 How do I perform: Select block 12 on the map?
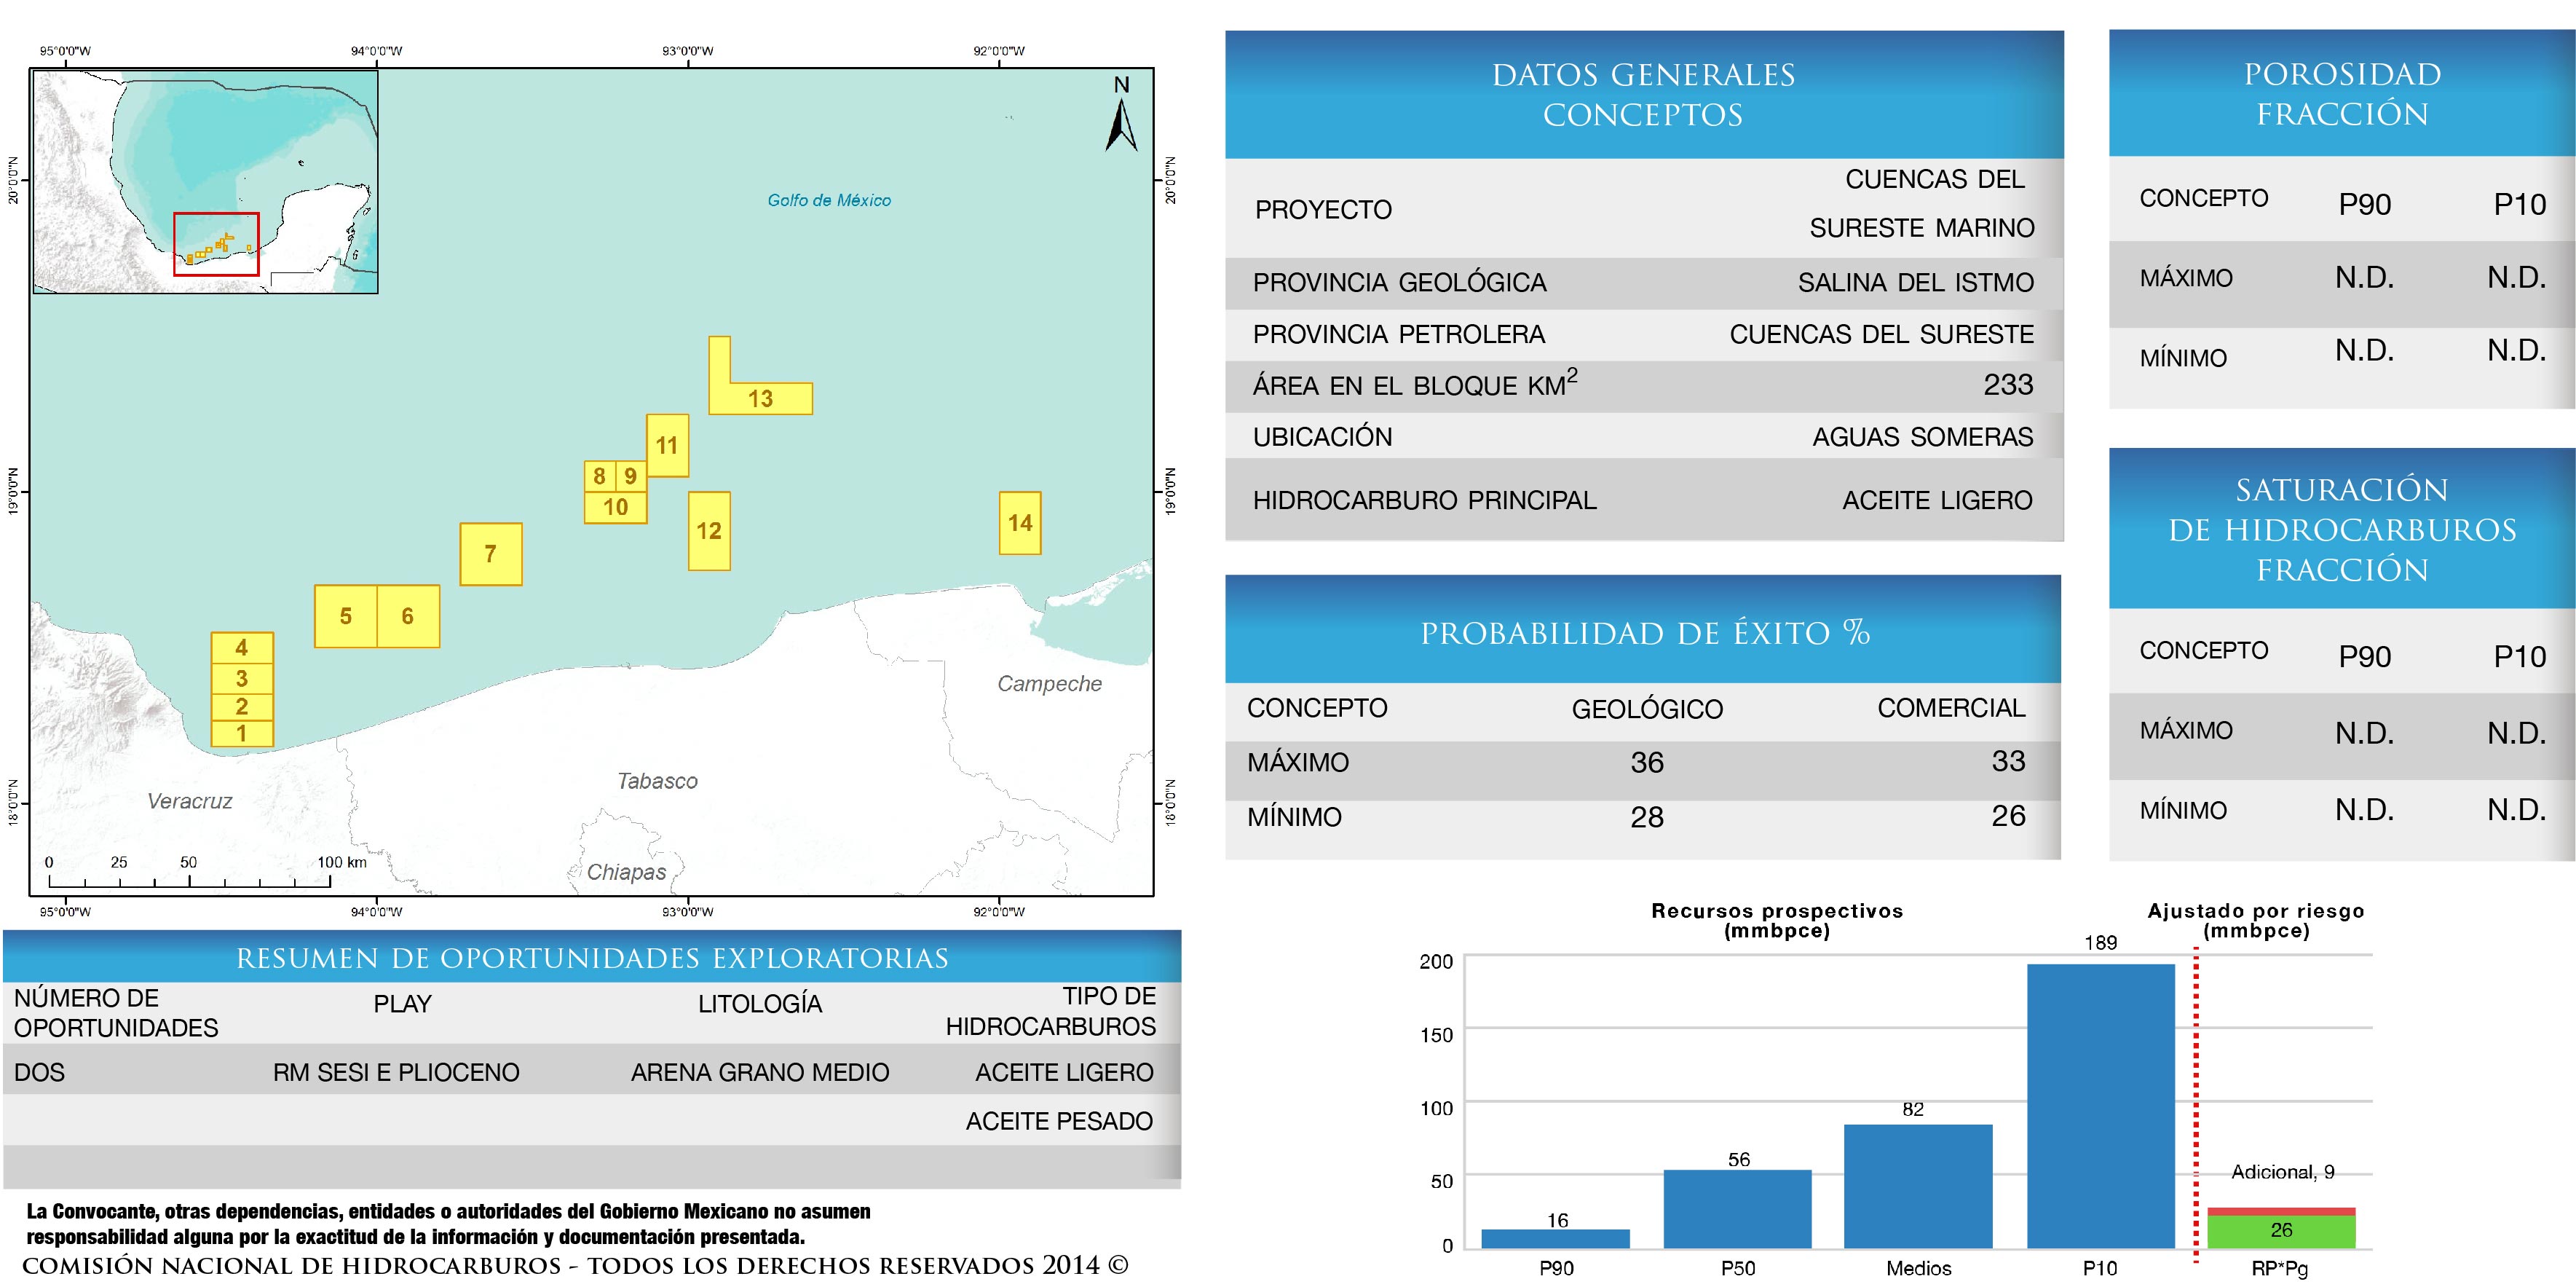coord(709,531)
